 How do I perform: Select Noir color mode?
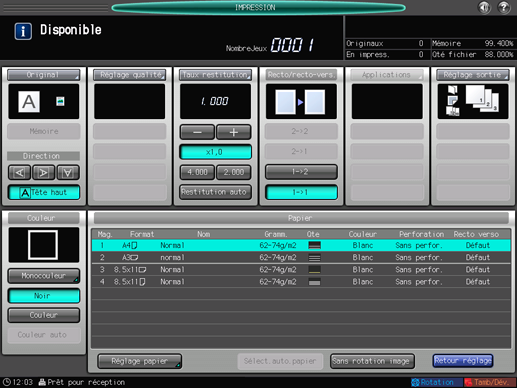pos(44,296)
